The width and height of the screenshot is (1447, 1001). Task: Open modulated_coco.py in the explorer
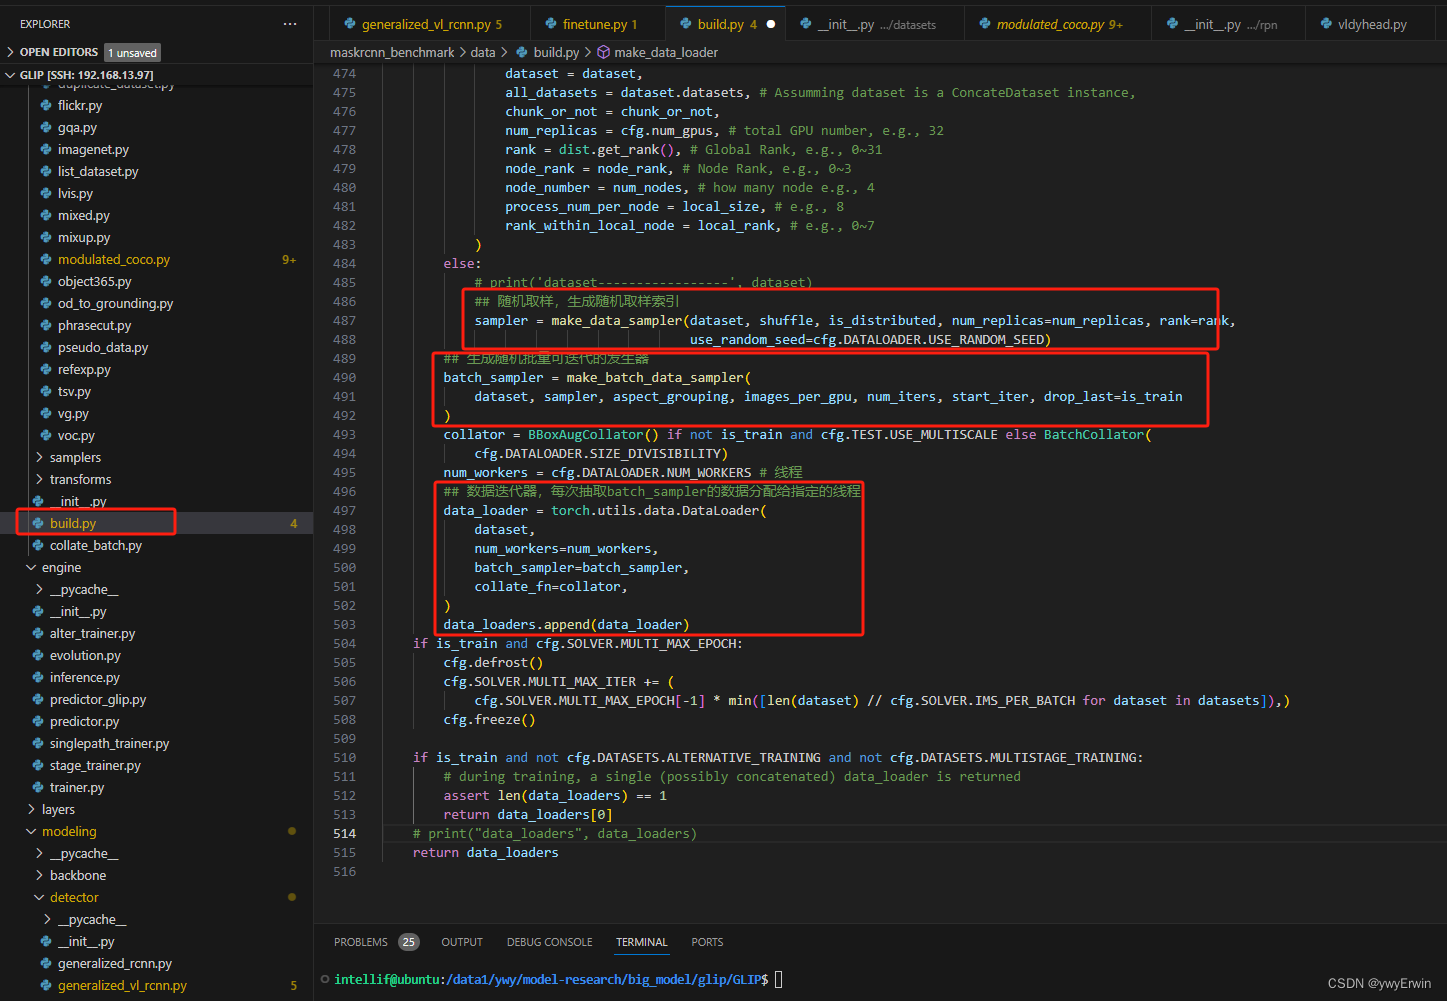[x=156, y=259]
